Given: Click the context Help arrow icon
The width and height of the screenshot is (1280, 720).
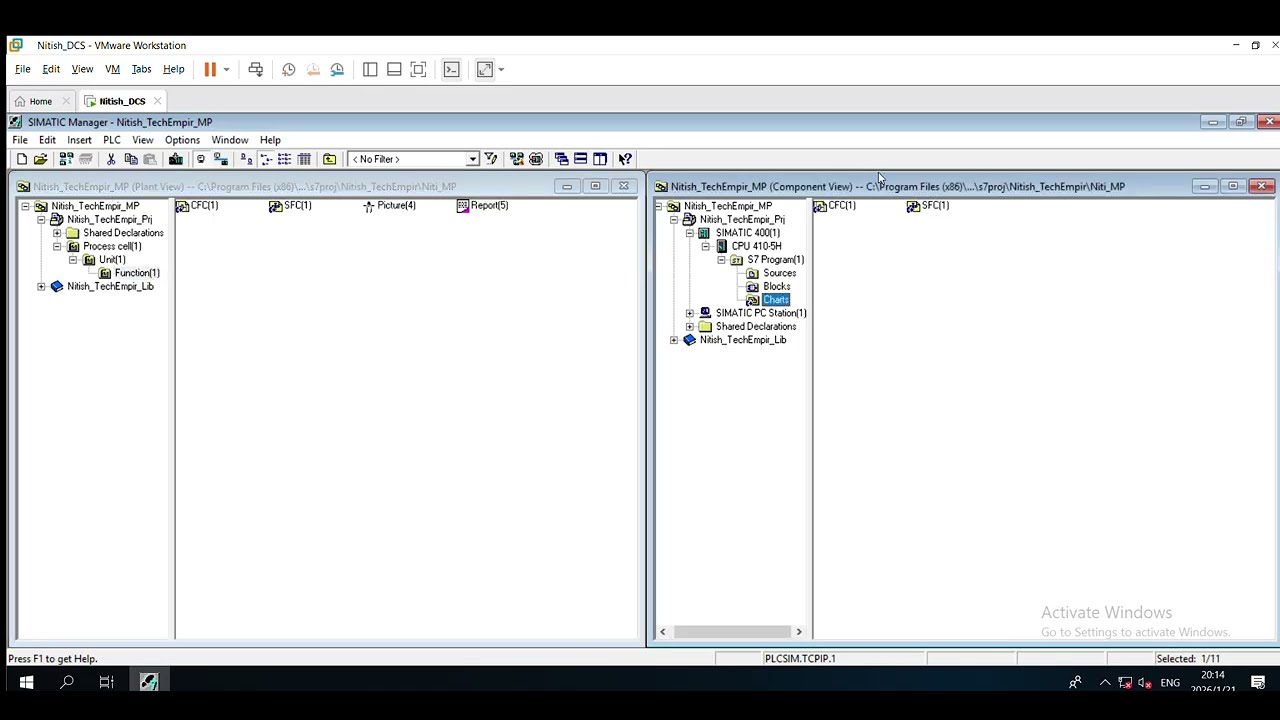Looking at the screenshot, I should pyautogui.click(x=625, y=159).
